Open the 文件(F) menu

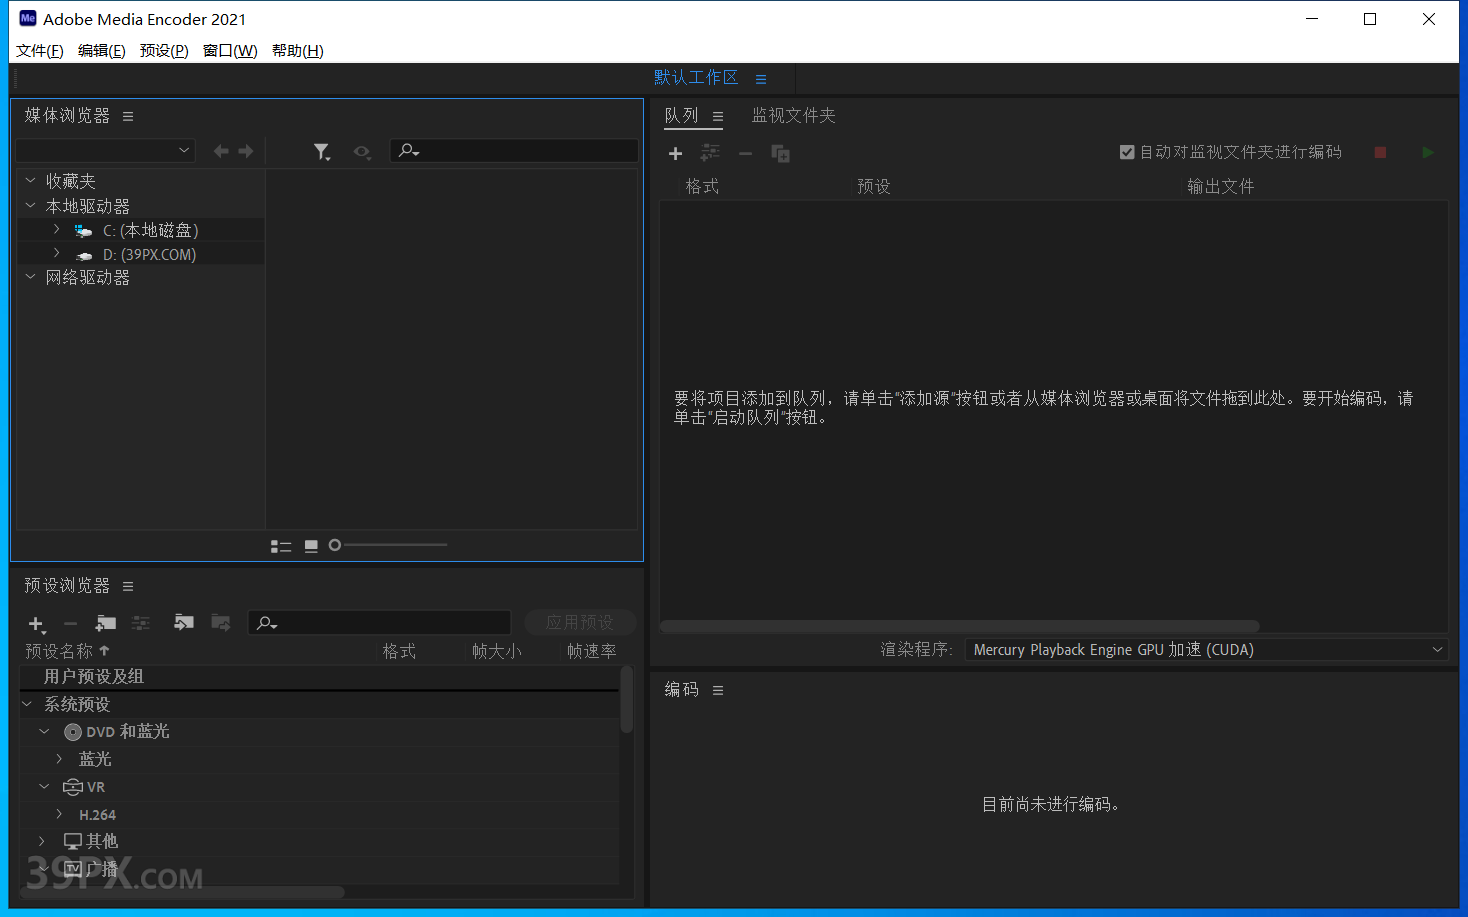click(40, 51)
